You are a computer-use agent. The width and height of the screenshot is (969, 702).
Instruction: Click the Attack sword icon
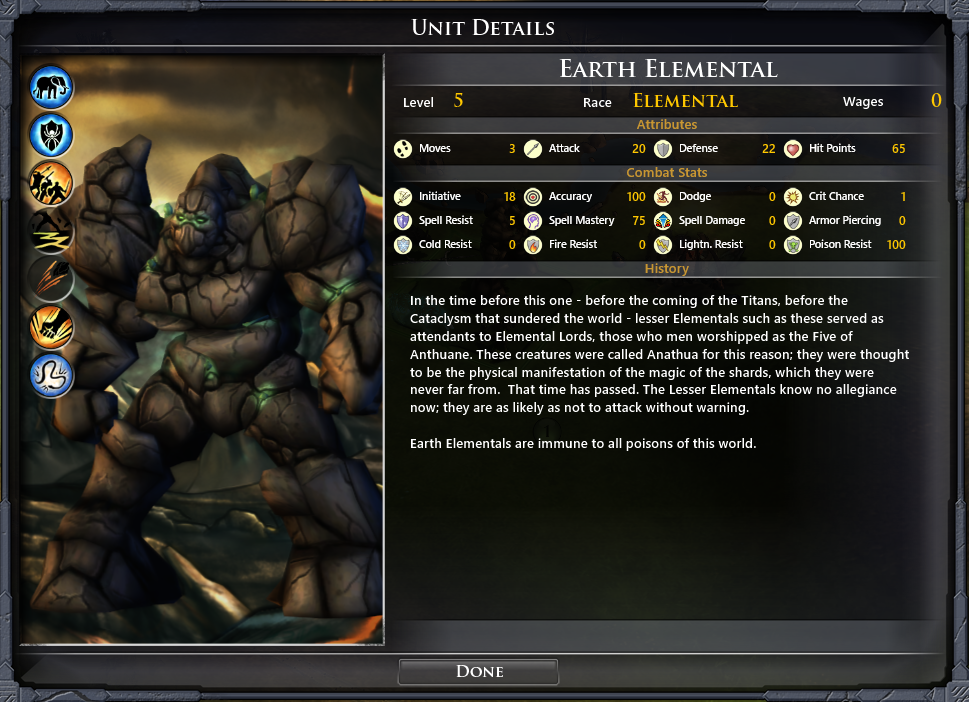tap(533, 149)
